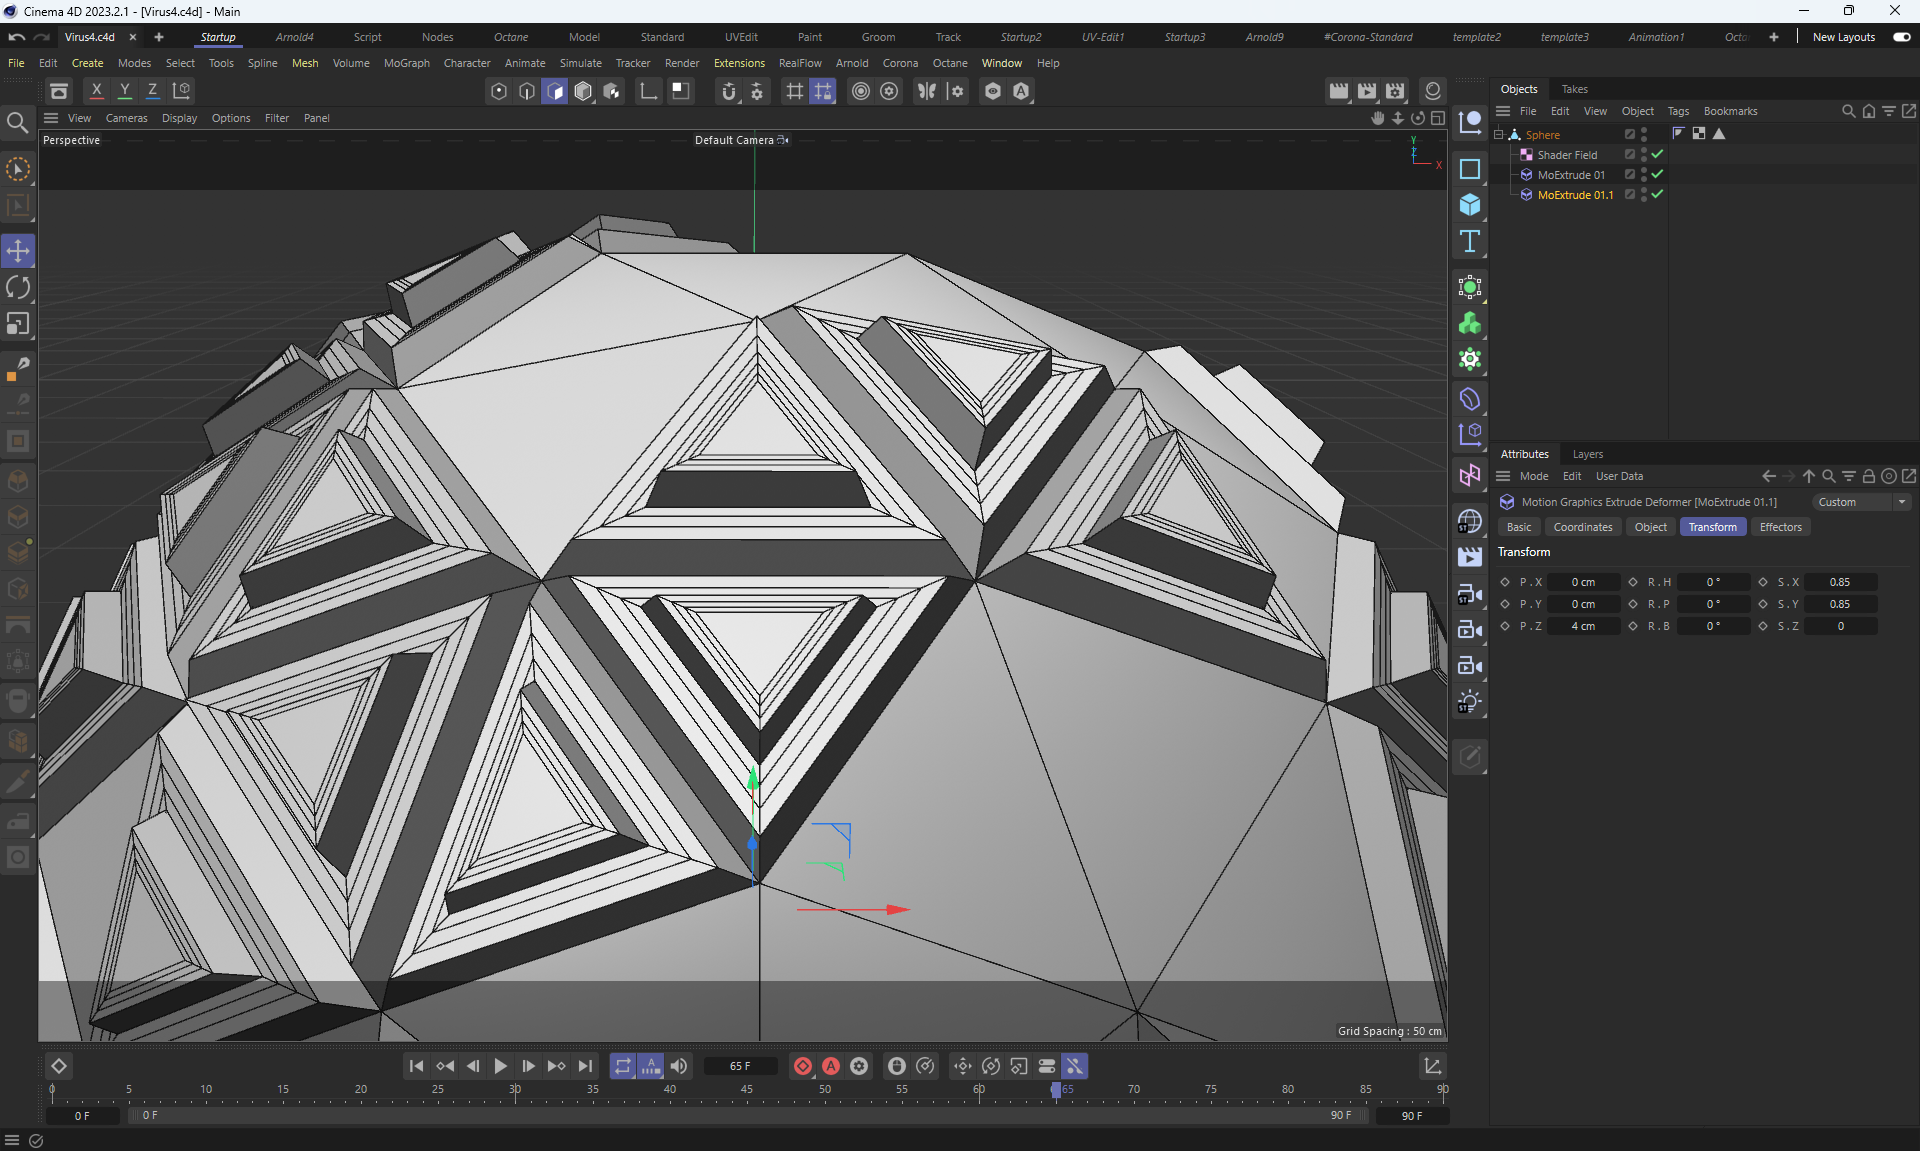The height and width of the screenshot is (1151, 1920).
Task: Open the MoGraph menu
Action: tap(406, 63)
